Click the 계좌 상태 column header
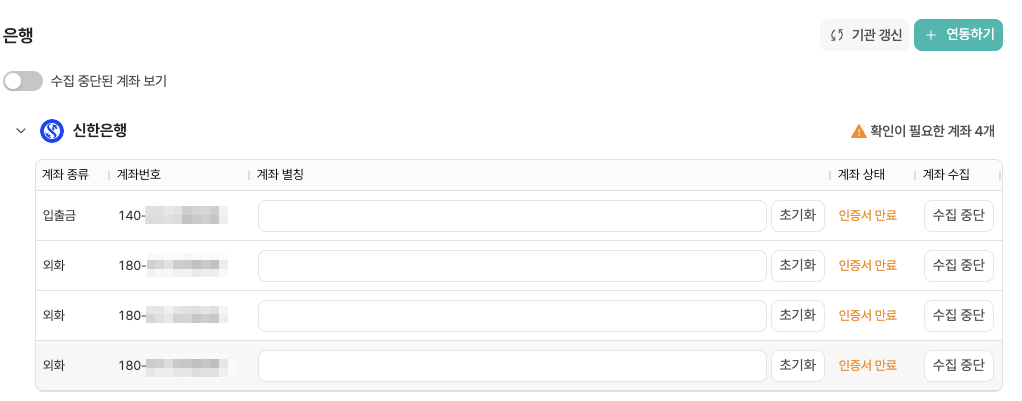 pos(861,174)
